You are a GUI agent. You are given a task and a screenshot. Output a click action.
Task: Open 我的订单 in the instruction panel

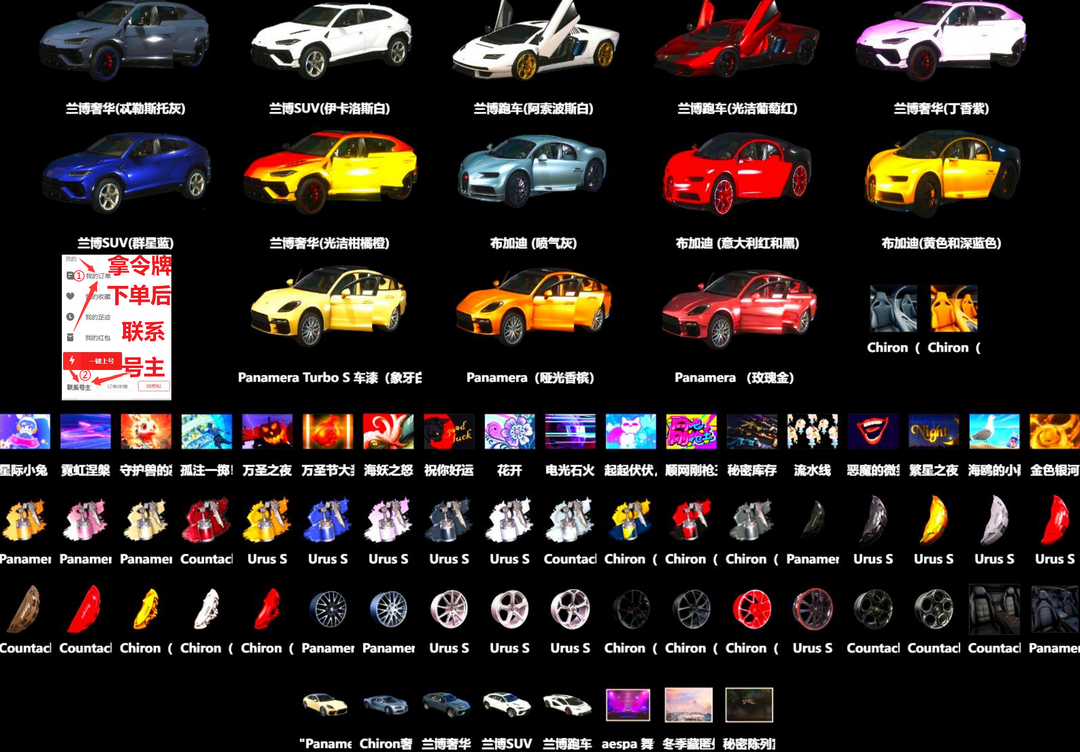tap(97, 276)
